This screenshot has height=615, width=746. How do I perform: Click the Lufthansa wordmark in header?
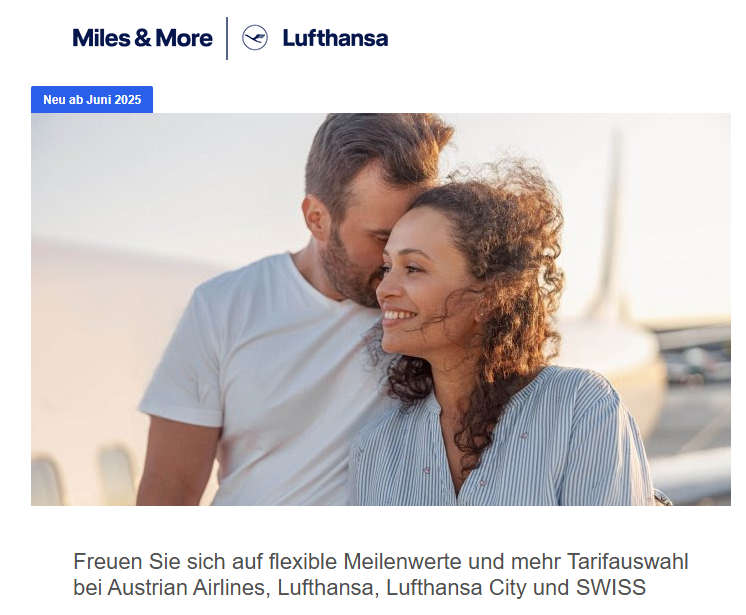[x=335, y=38]
